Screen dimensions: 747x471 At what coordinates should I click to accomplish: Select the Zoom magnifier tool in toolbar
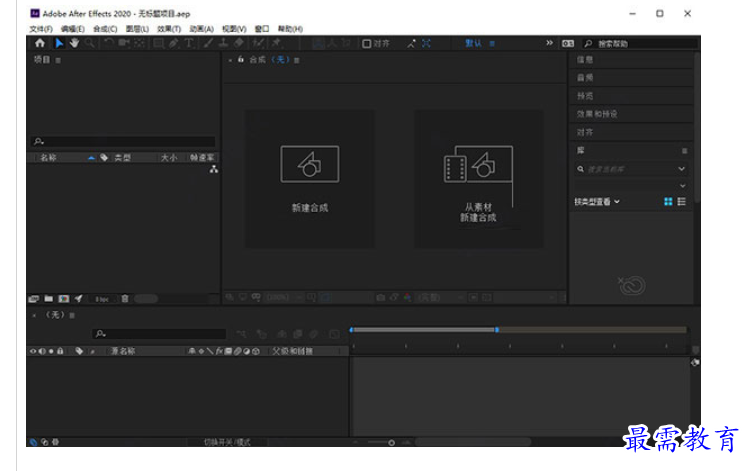pyautogui.click(x=90, y=43)
